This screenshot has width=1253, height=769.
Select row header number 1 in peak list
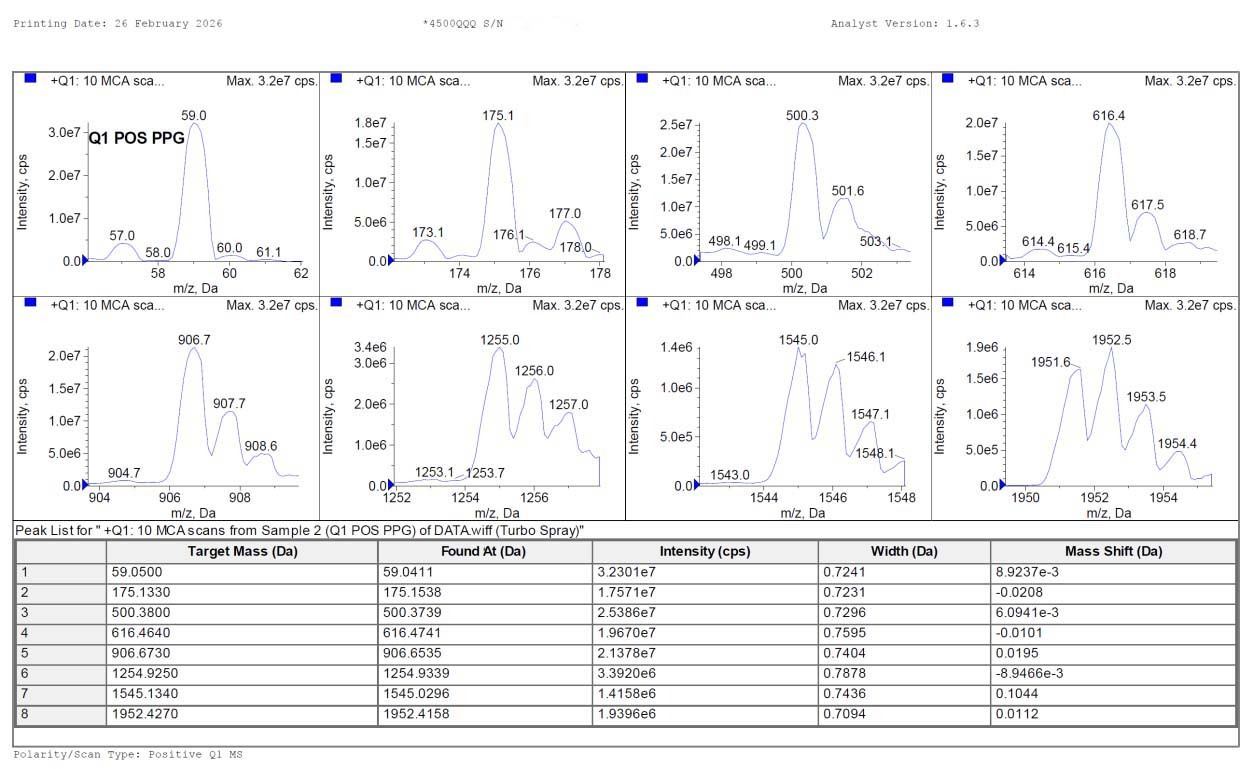61,572
